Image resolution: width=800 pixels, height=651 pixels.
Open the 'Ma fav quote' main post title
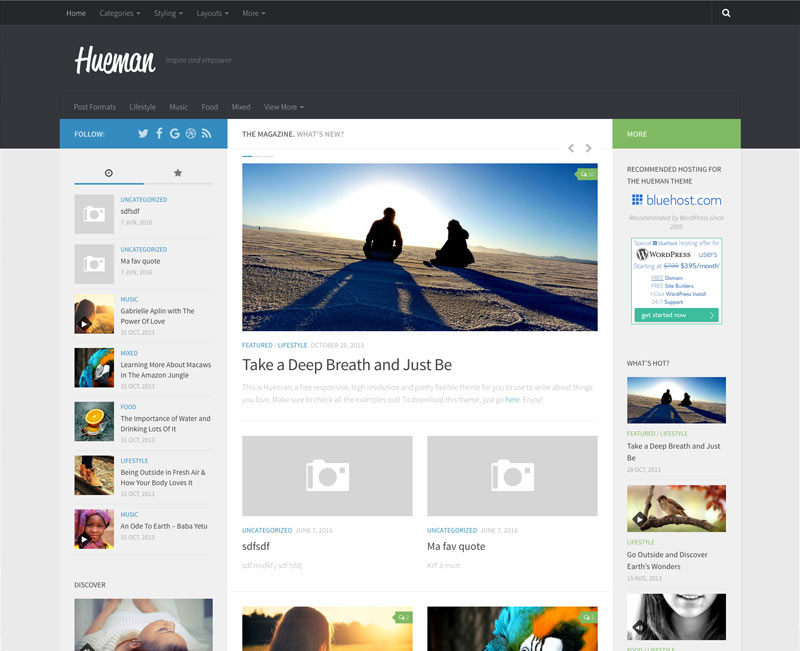pos(456,546)
